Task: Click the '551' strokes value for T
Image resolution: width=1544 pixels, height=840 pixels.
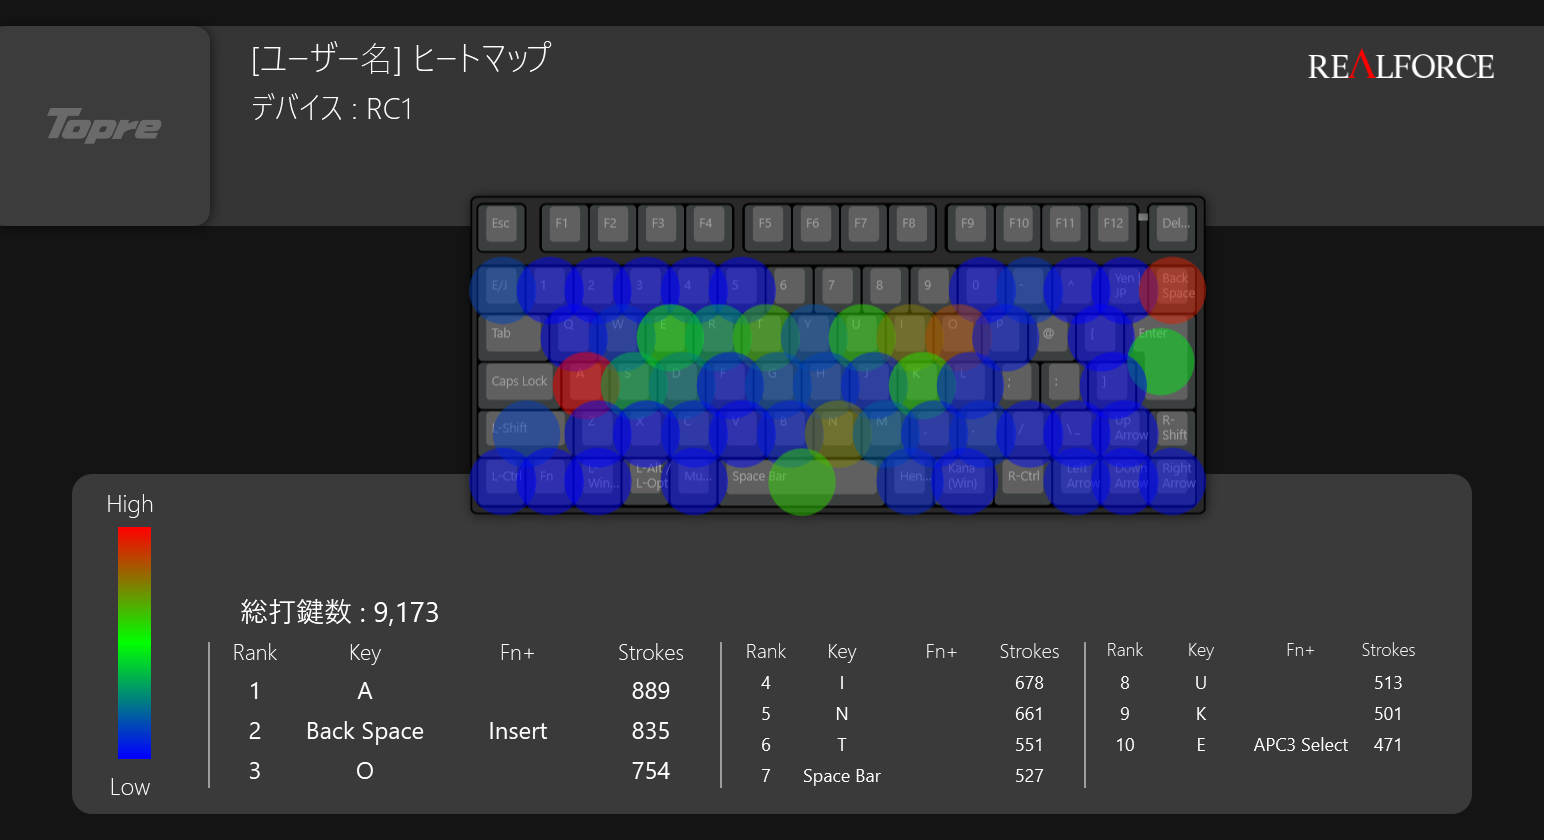Action: tap(1029, 745)
